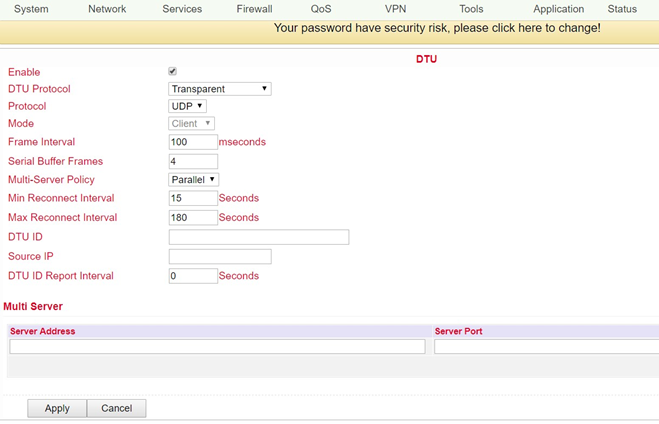This screenshot has width=659, height=424.
Task: Focus the Frame Interval field
Action: [193, 142]
